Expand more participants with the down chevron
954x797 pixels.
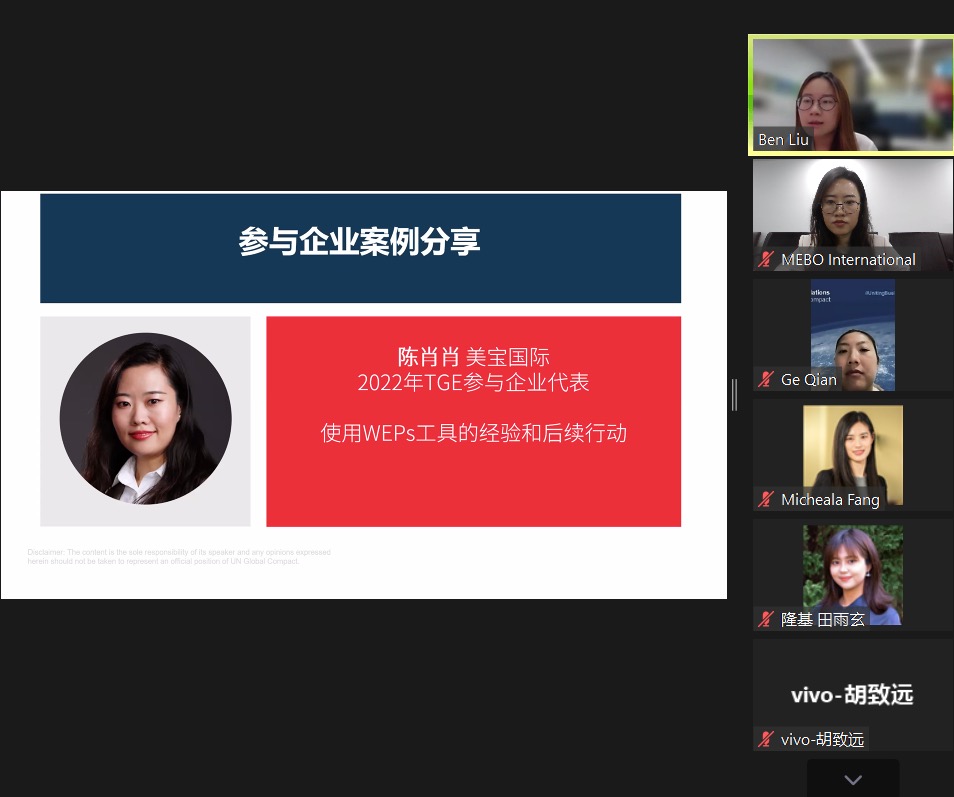tap(852, 779)
